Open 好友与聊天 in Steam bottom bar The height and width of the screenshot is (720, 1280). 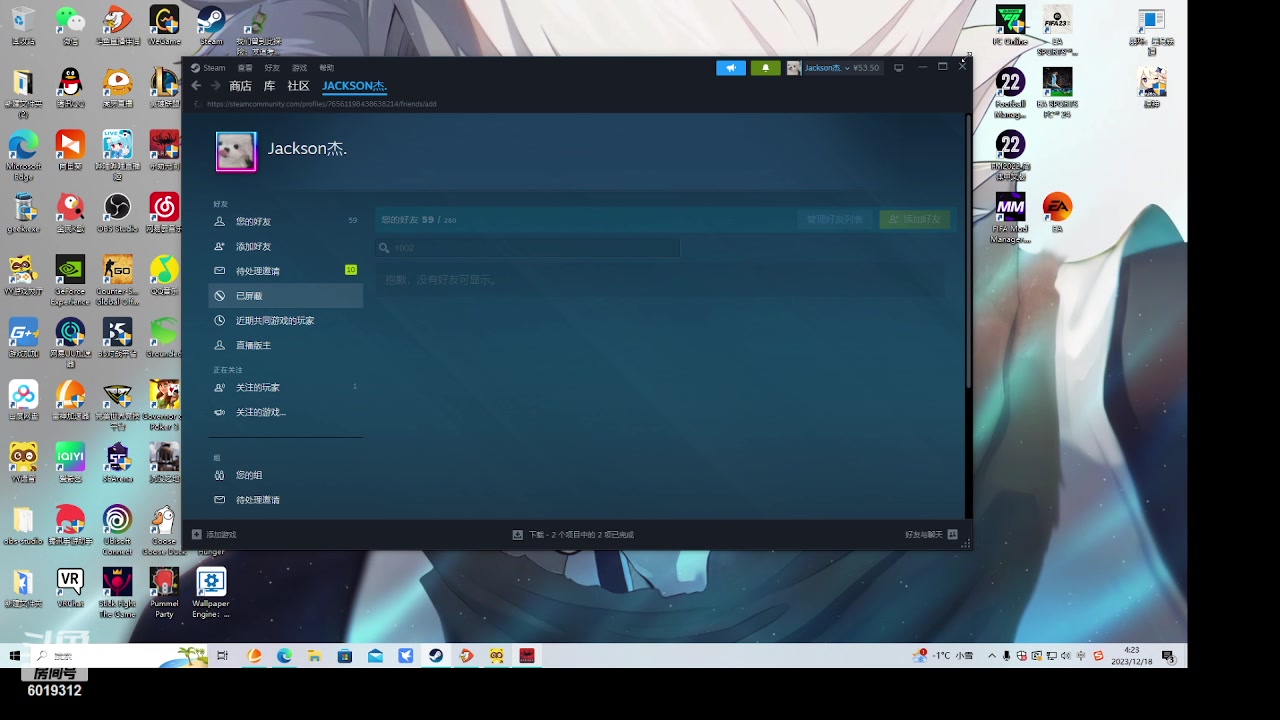tap(931, 535)
